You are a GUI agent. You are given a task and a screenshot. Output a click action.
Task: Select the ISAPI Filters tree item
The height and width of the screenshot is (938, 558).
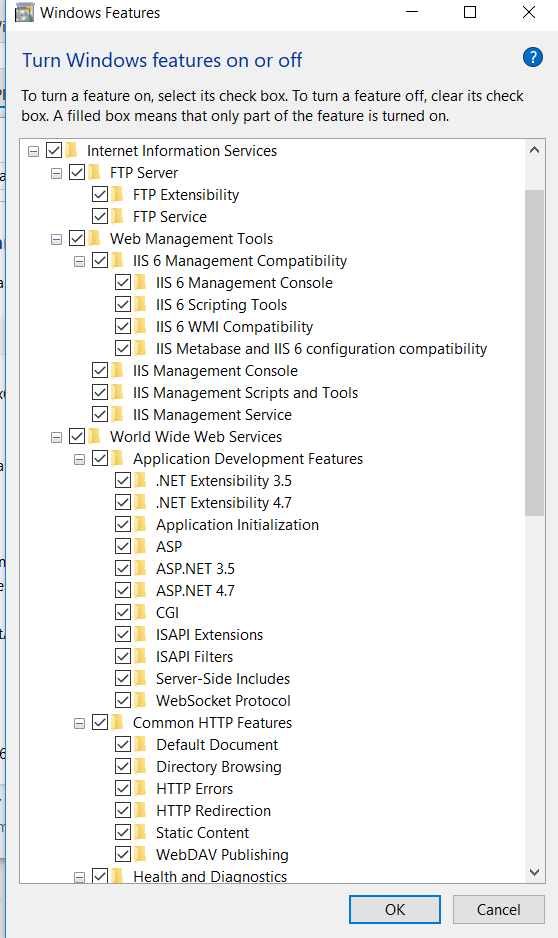coord(194,657)
